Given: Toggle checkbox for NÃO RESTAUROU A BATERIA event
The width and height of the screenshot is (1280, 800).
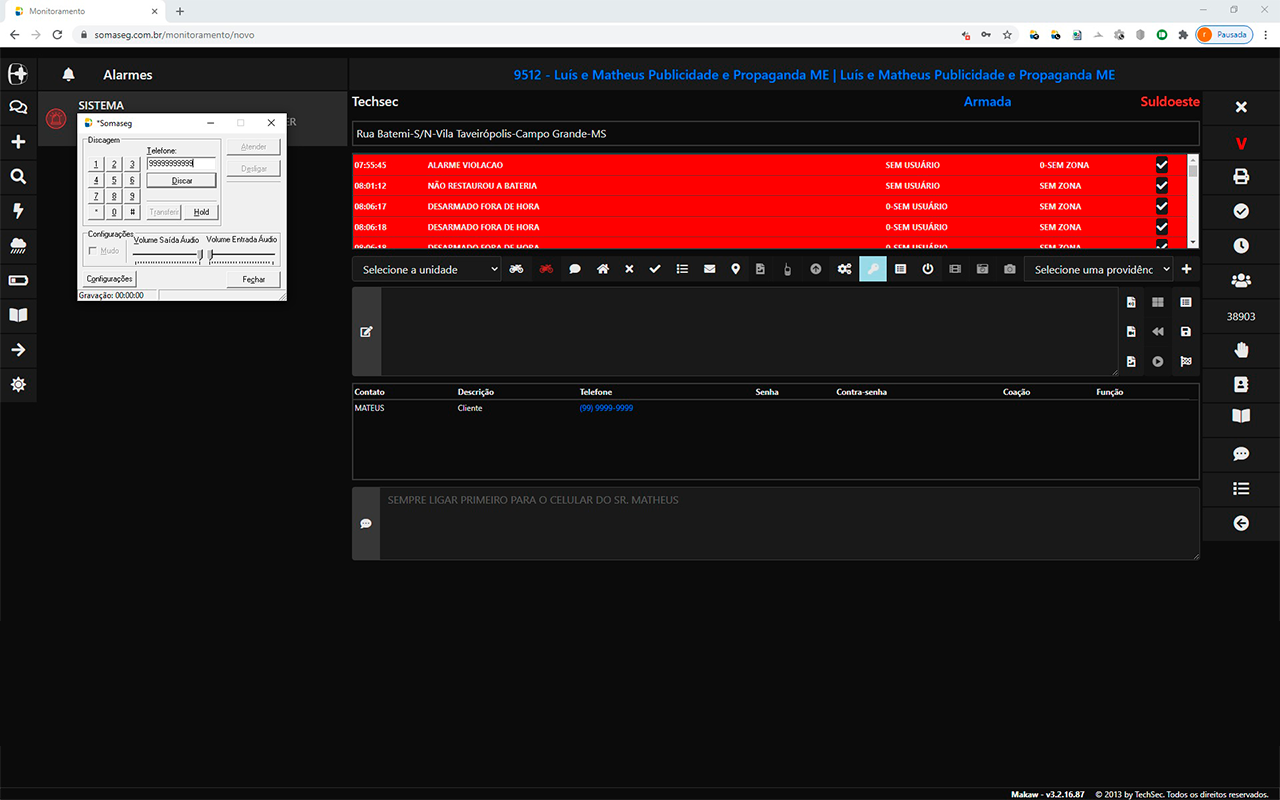Looking at the screenshot, I should [x=1161, y=186].
